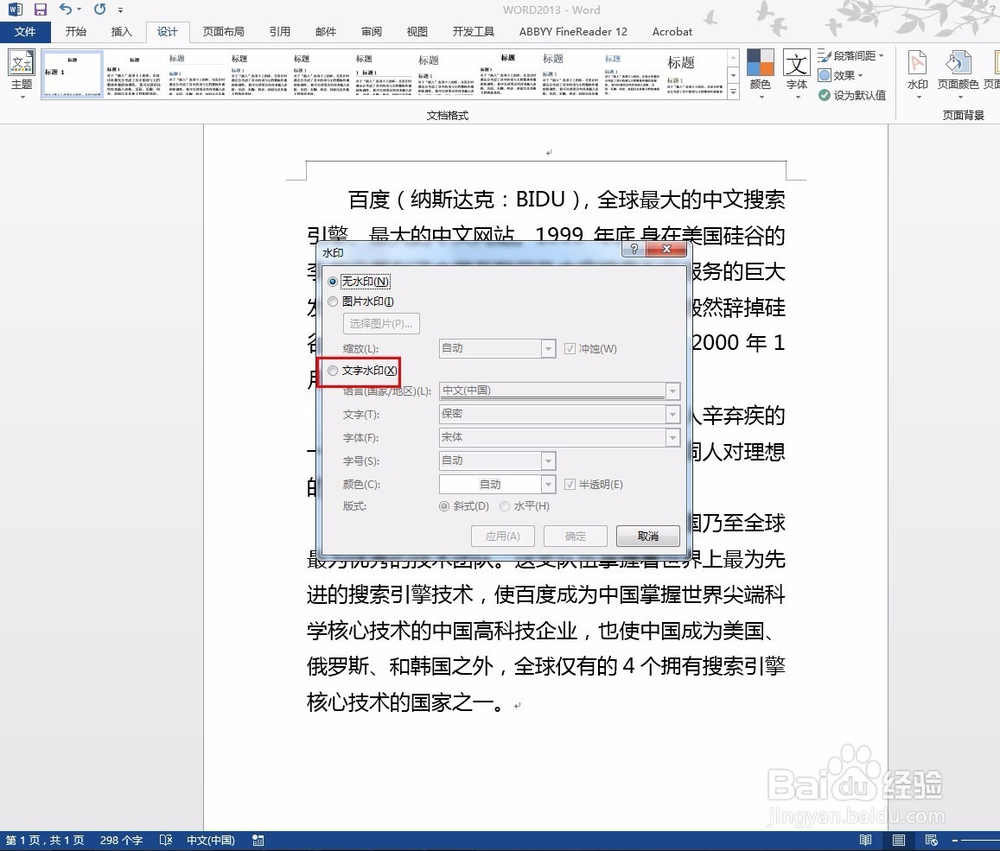
Task: Open the Themes (主题) gallery
Action: (21, 74)
